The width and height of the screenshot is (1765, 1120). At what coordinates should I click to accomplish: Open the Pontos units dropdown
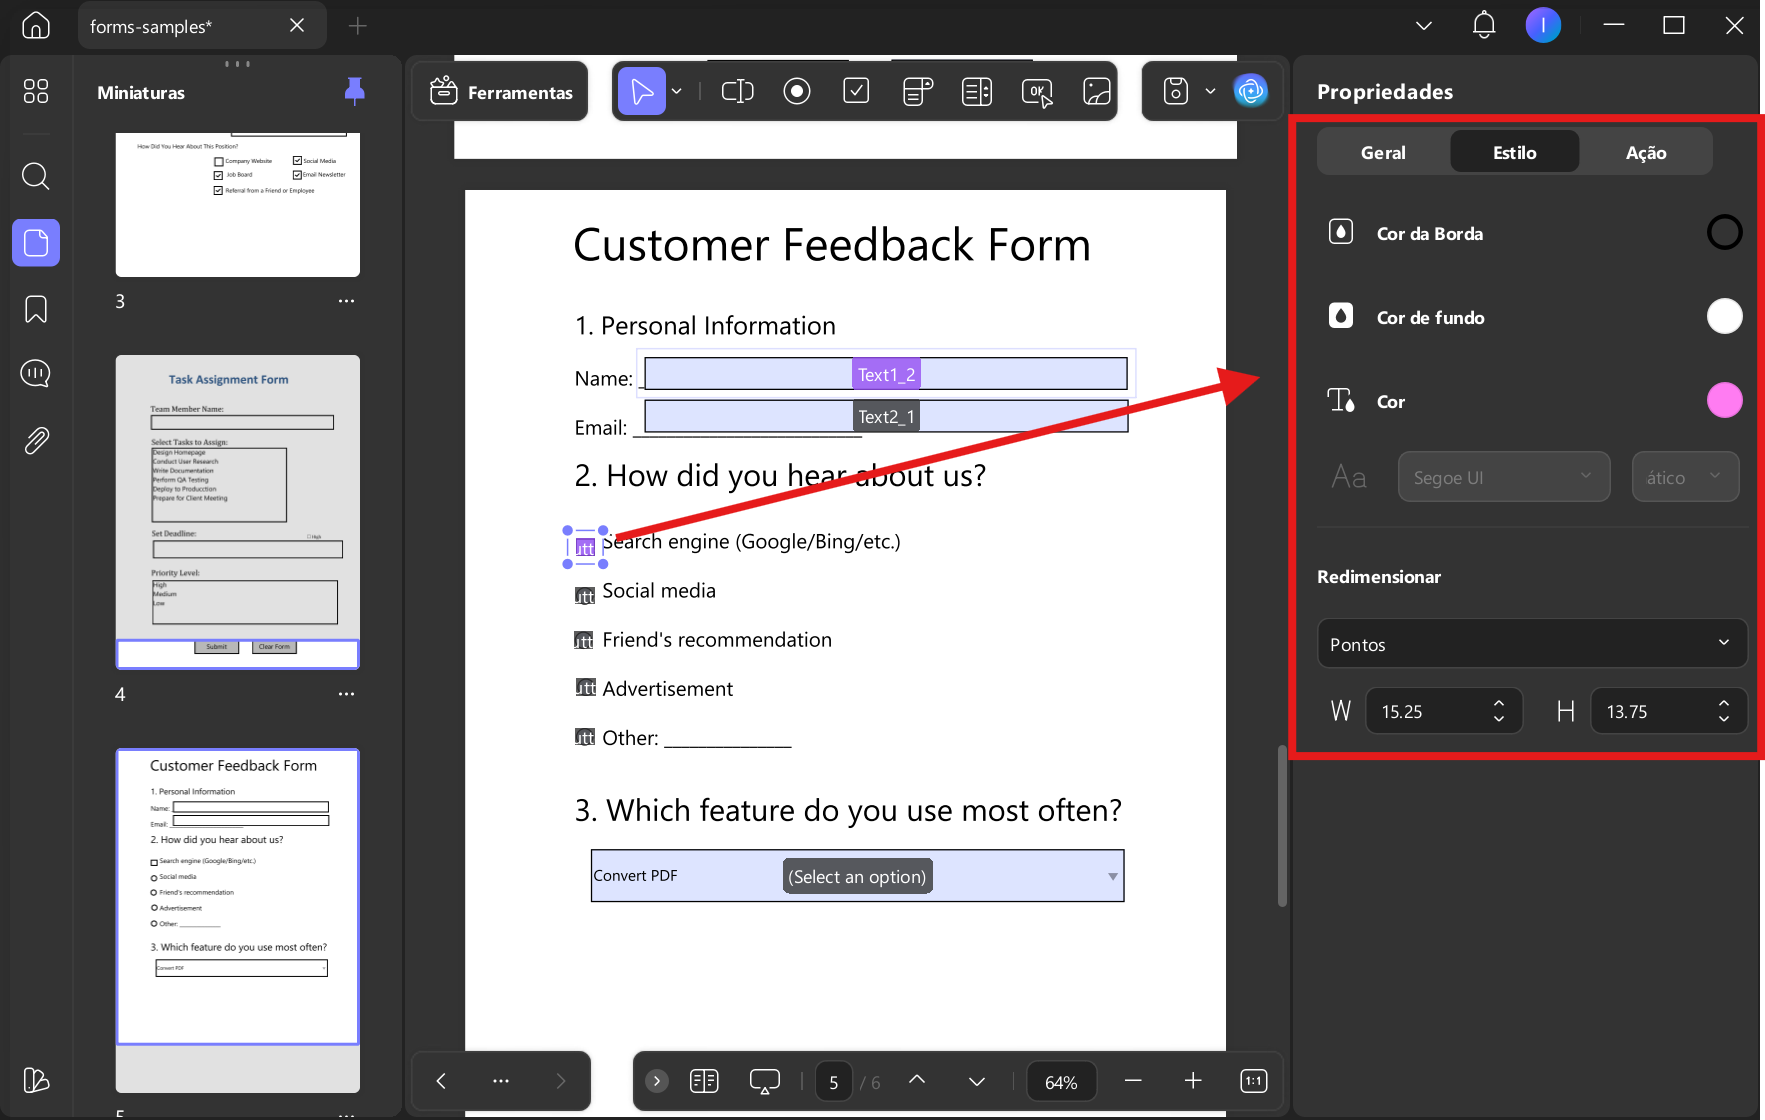[x=1532, y=644]
